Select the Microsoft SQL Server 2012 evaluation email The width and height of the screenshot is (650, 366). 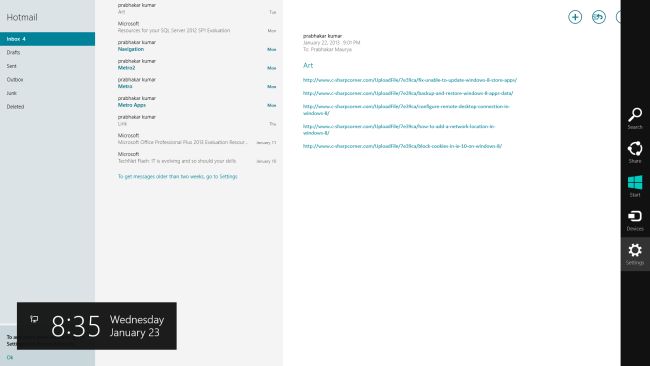click(197, 27)
